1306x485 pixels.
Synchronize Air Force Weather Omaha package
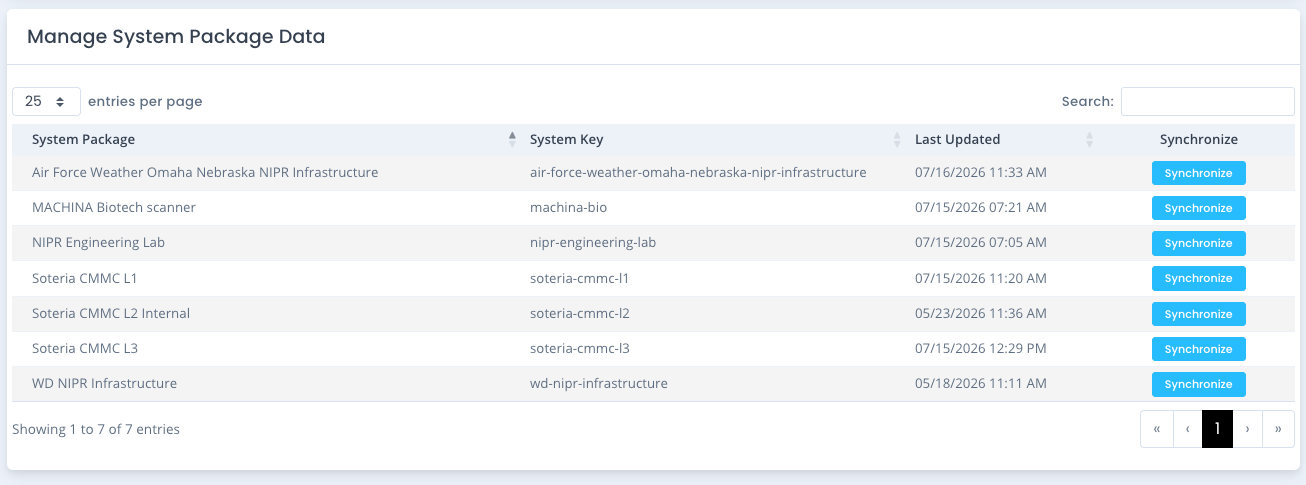tap(1198, 173)
